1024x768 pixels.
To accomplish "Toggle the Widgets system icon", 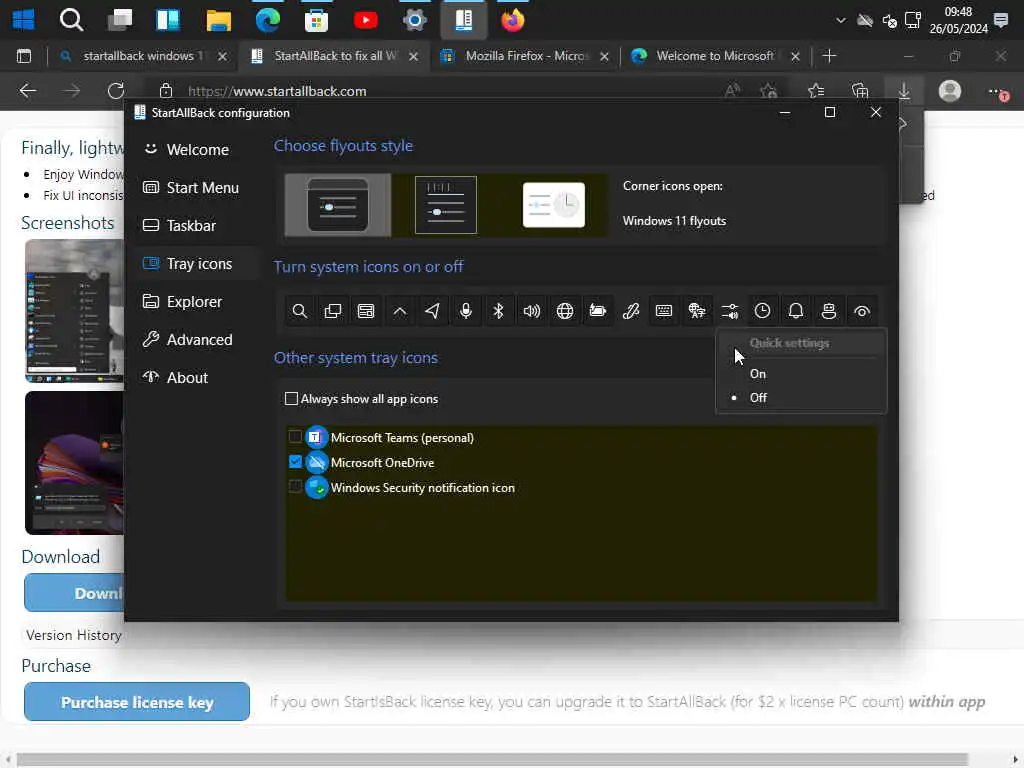I will [366, 311].
